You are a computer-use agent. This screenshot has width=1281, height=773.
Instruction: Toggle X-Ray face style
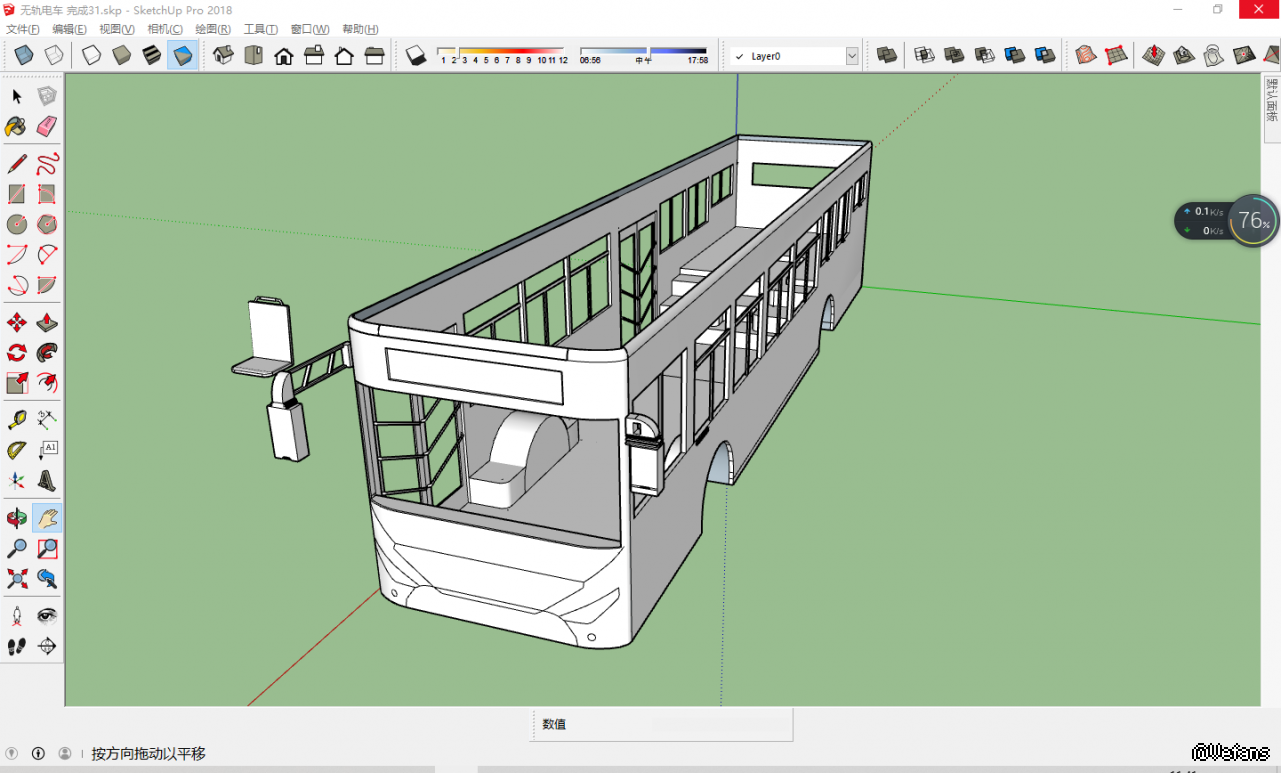coord(24,56)
